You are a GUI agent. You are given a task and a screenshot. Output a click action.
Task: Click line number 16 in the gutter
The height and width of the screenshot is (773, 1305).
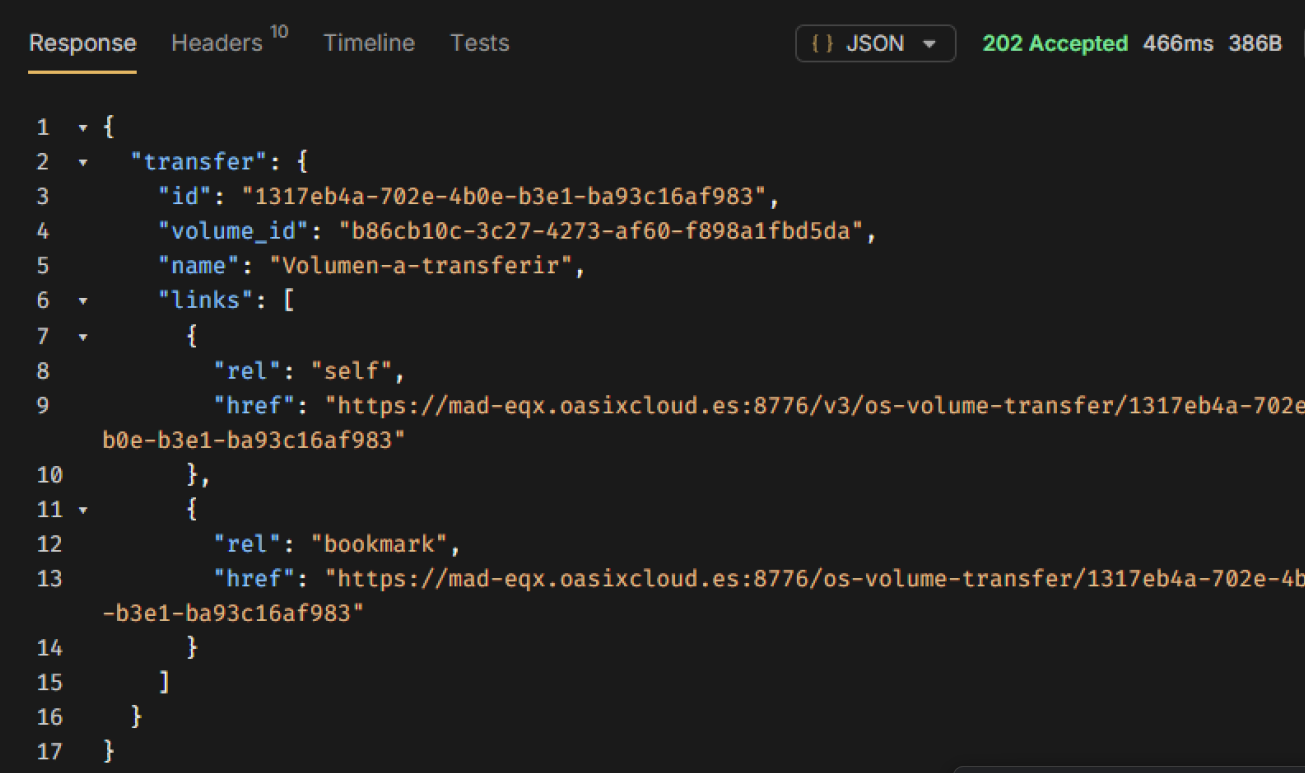49,717
